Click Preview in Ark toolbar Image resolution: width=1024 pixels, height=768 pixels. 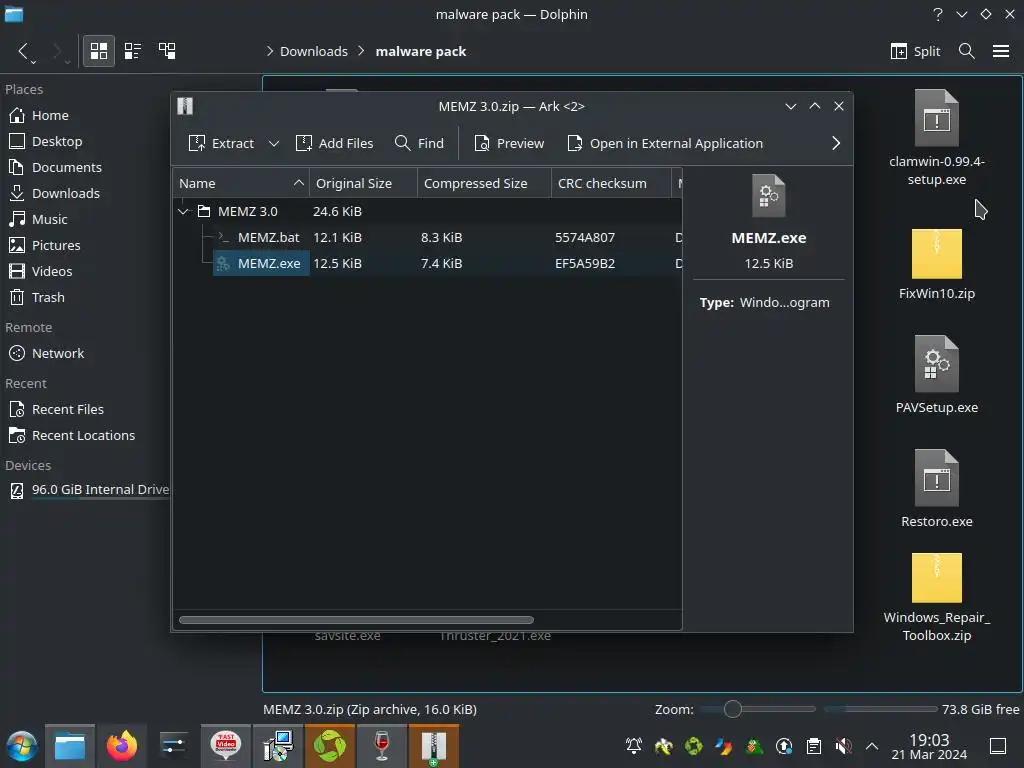509,143
